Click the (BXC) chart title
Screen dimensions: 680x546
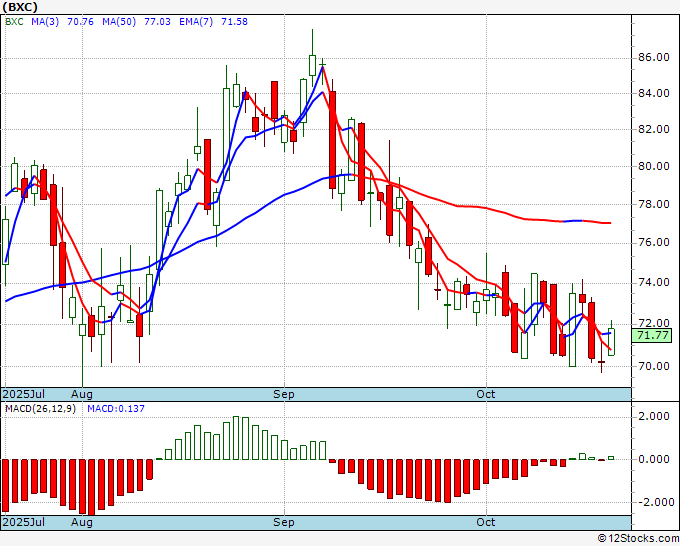(x=20, y=7)
